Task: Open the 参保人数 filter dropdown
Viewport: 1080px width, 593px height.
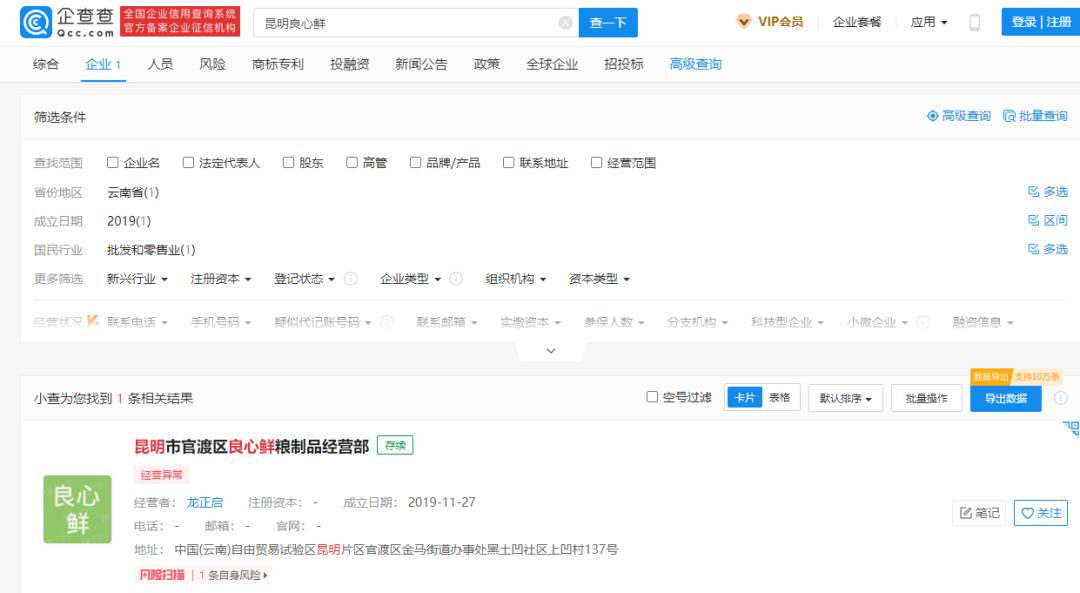Action: click(x=614, y=322)
